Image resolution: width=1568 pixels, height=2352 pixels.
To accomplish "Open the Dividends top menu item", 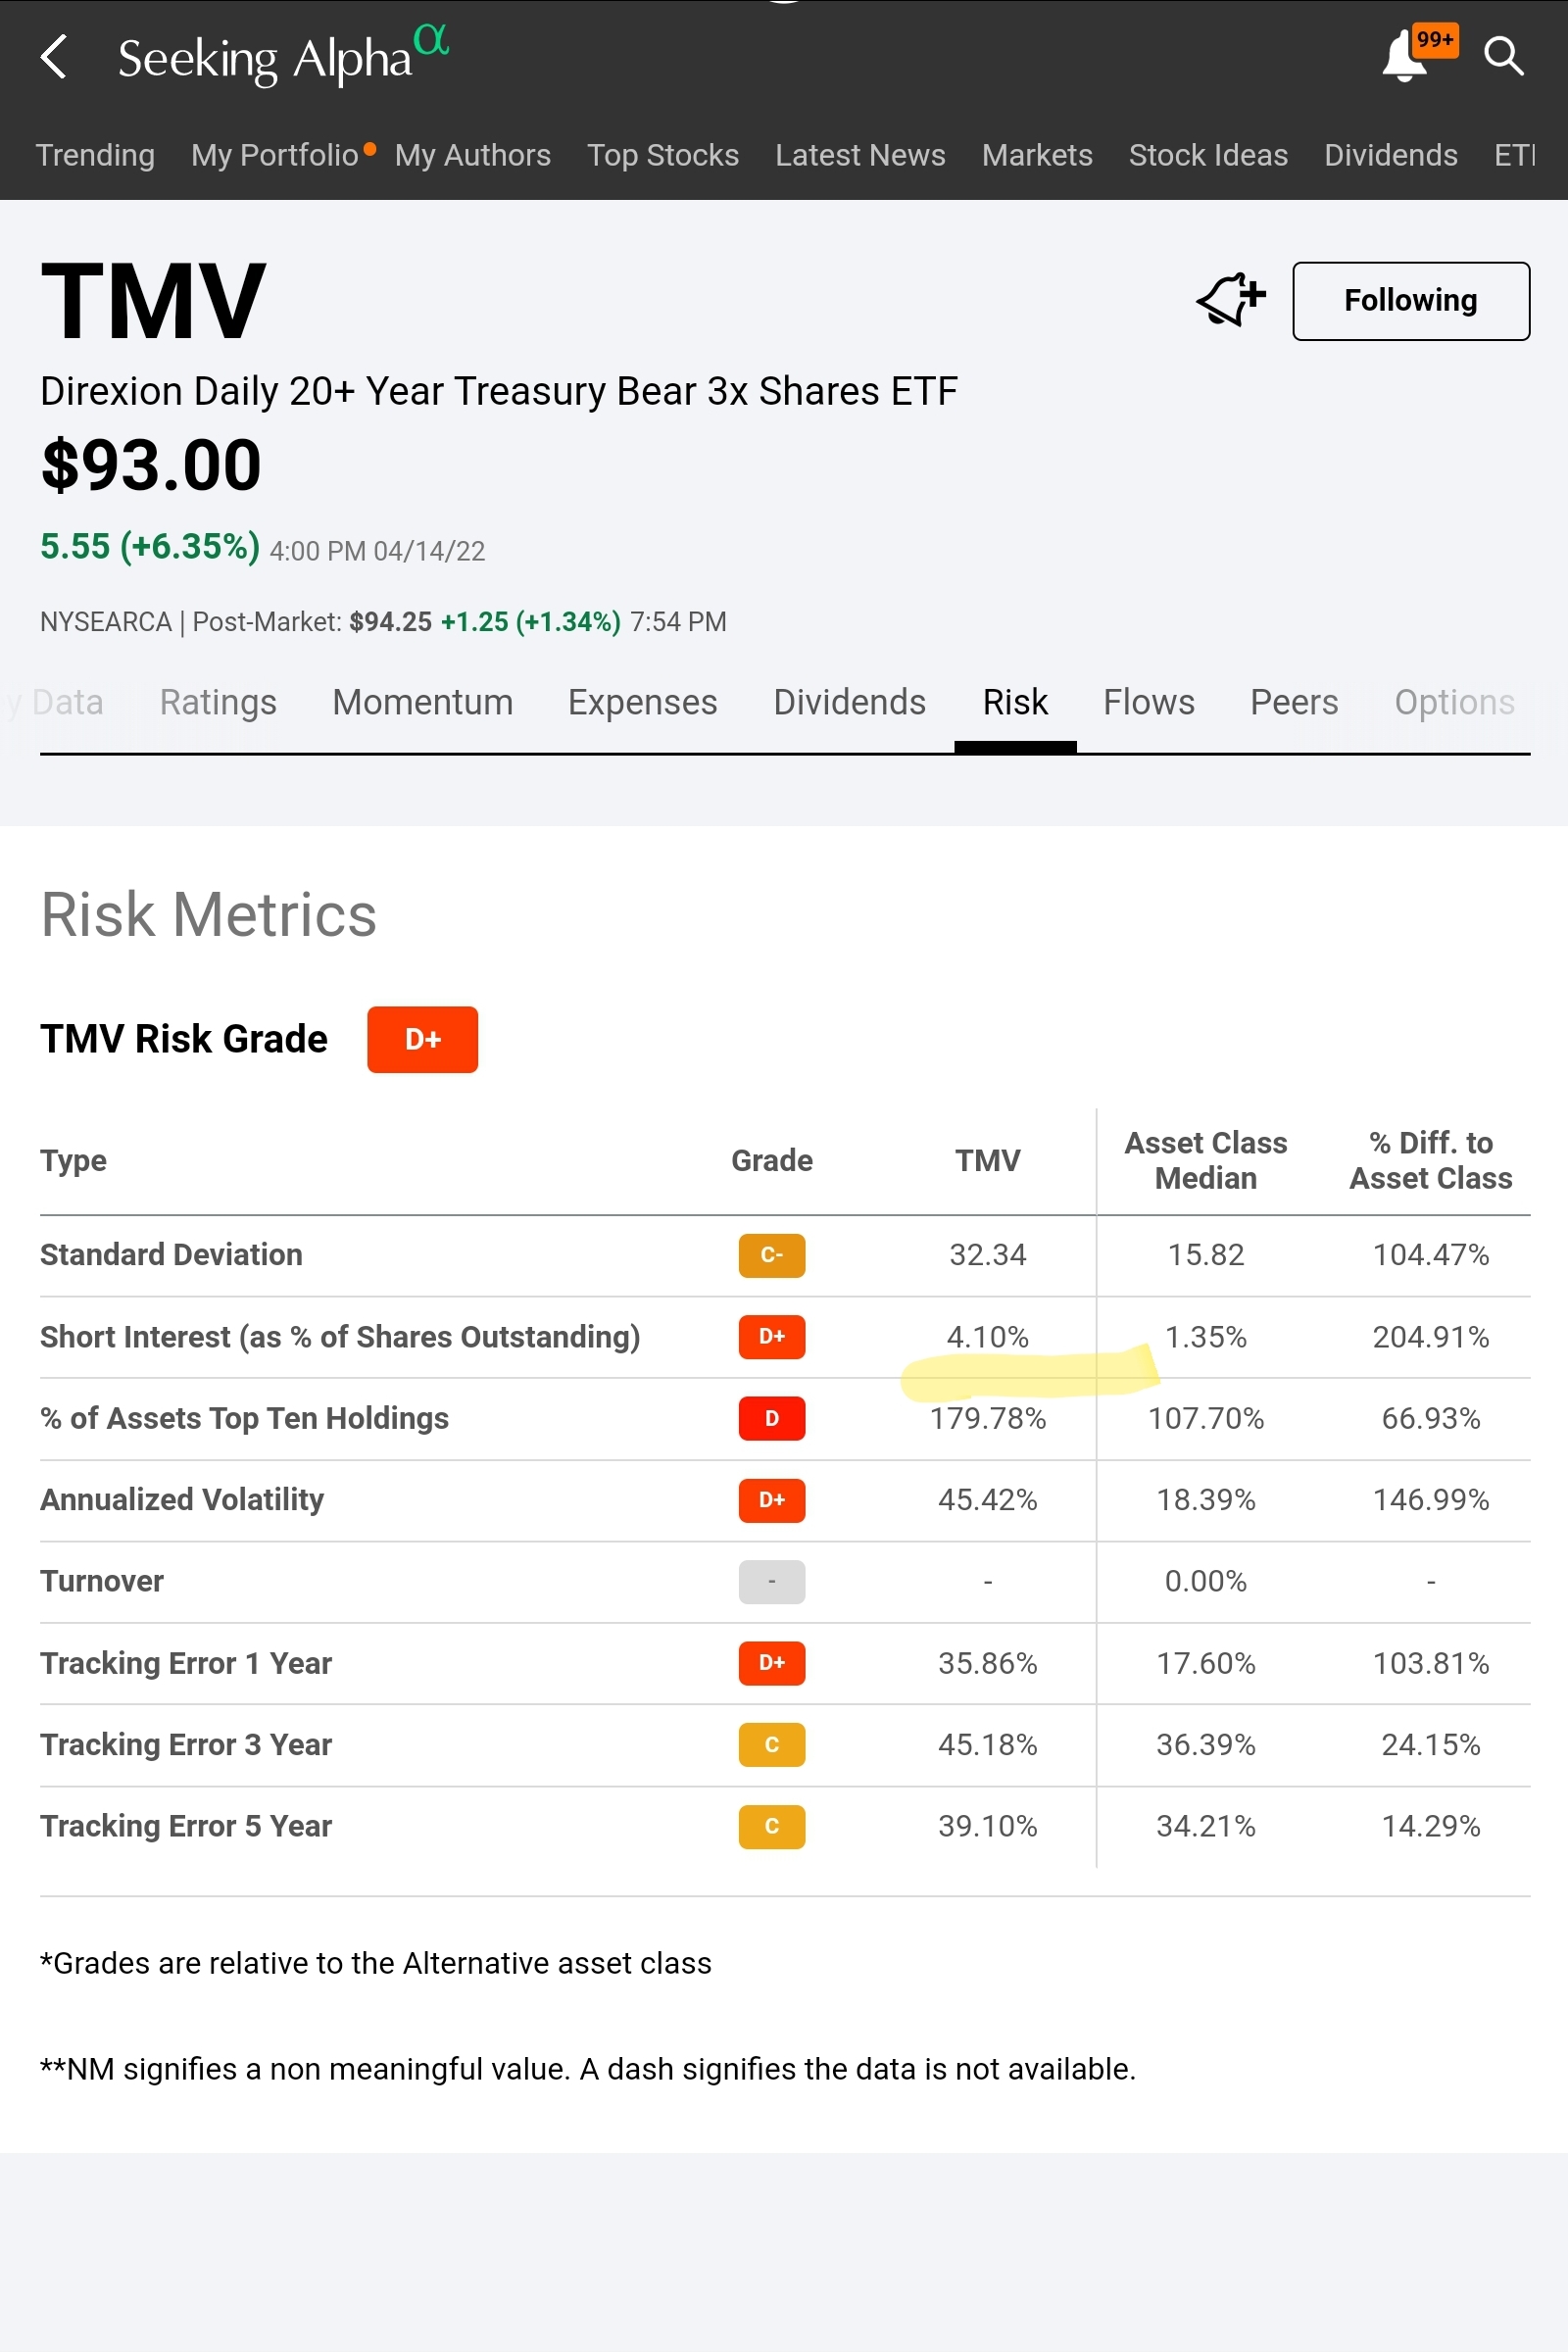I will point(1390,155).
